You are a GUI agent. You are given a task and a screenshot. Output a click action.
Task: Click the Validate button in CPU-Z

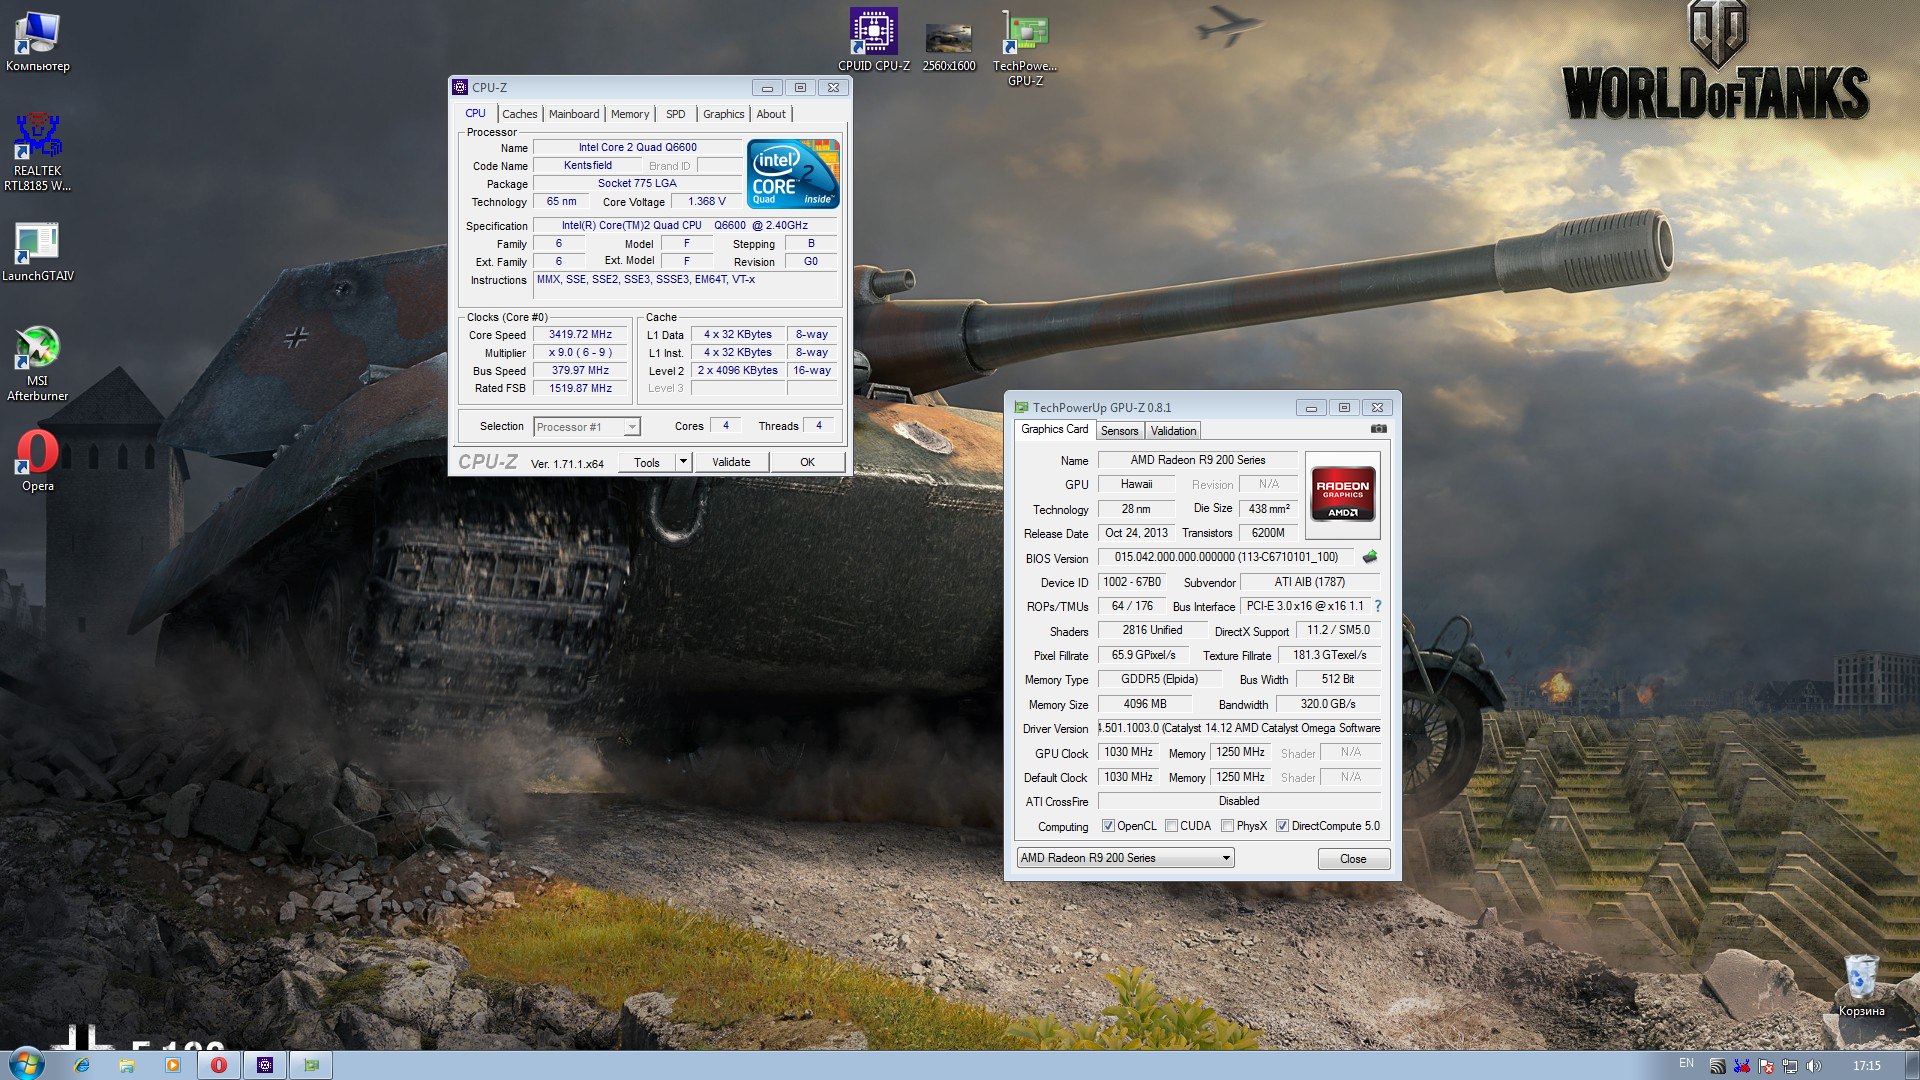pyautogui.click(x=731, y=462)
